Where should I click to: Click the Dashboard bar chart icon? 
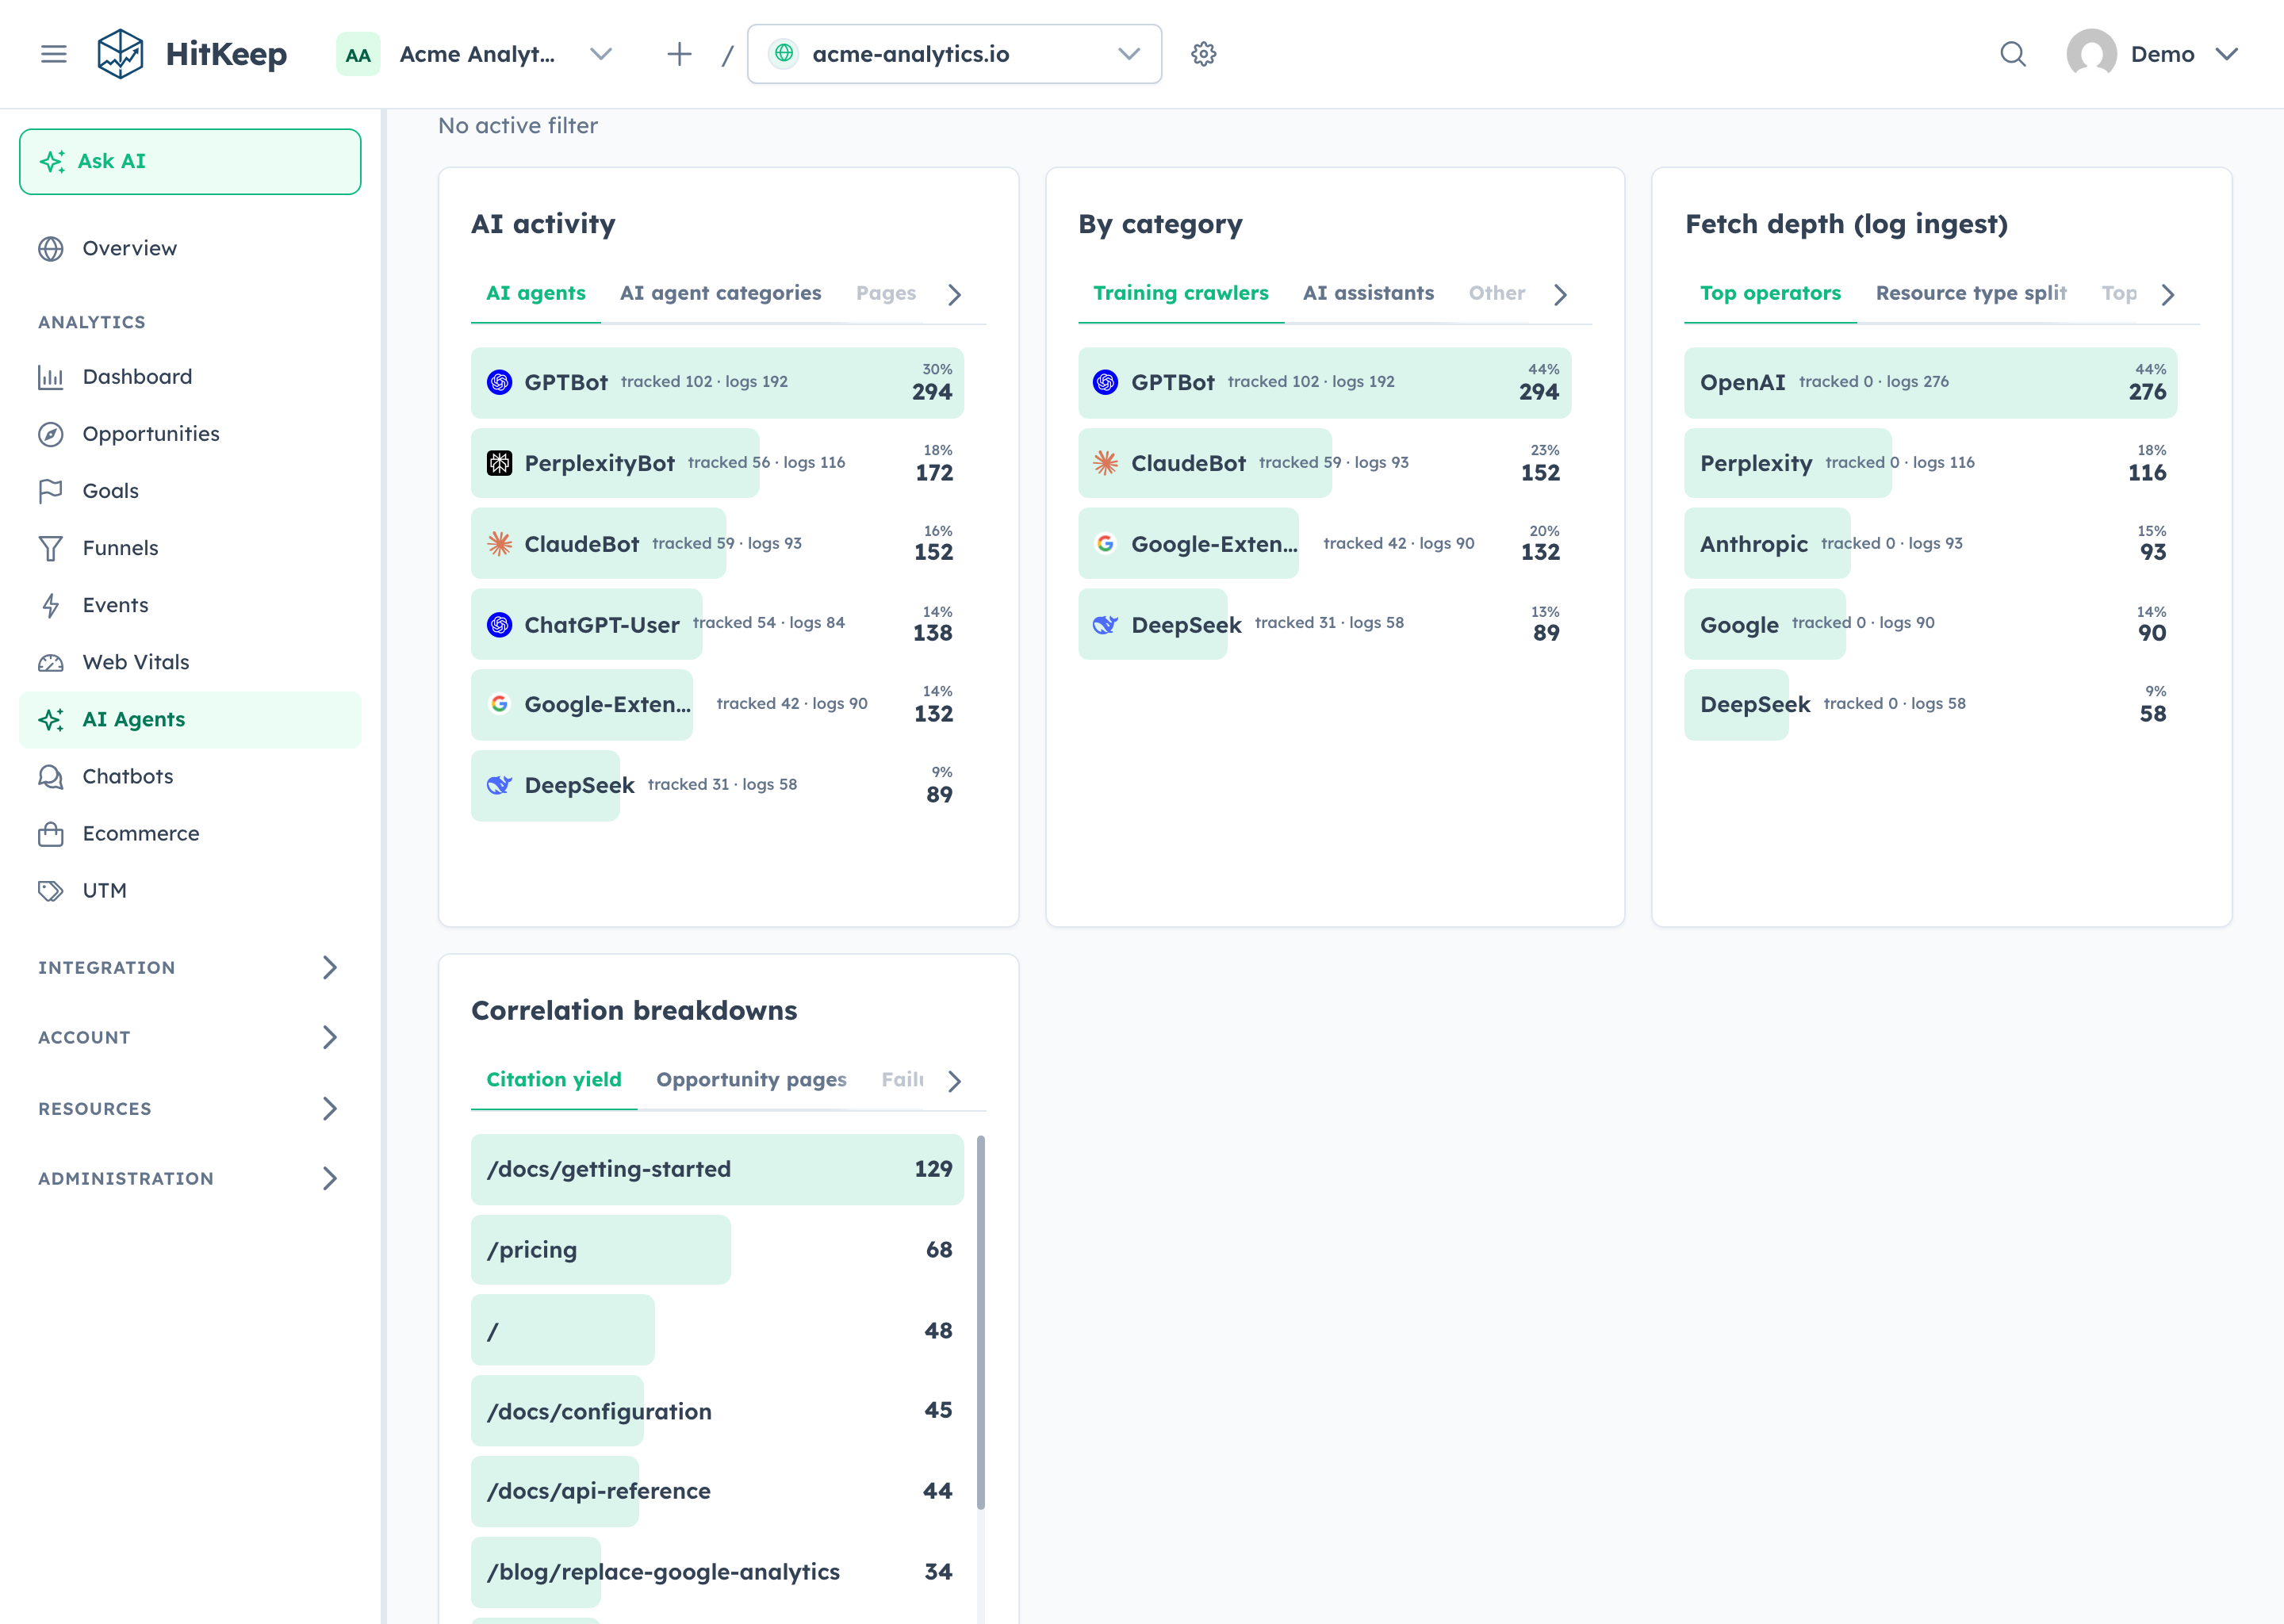click(51, 377)
